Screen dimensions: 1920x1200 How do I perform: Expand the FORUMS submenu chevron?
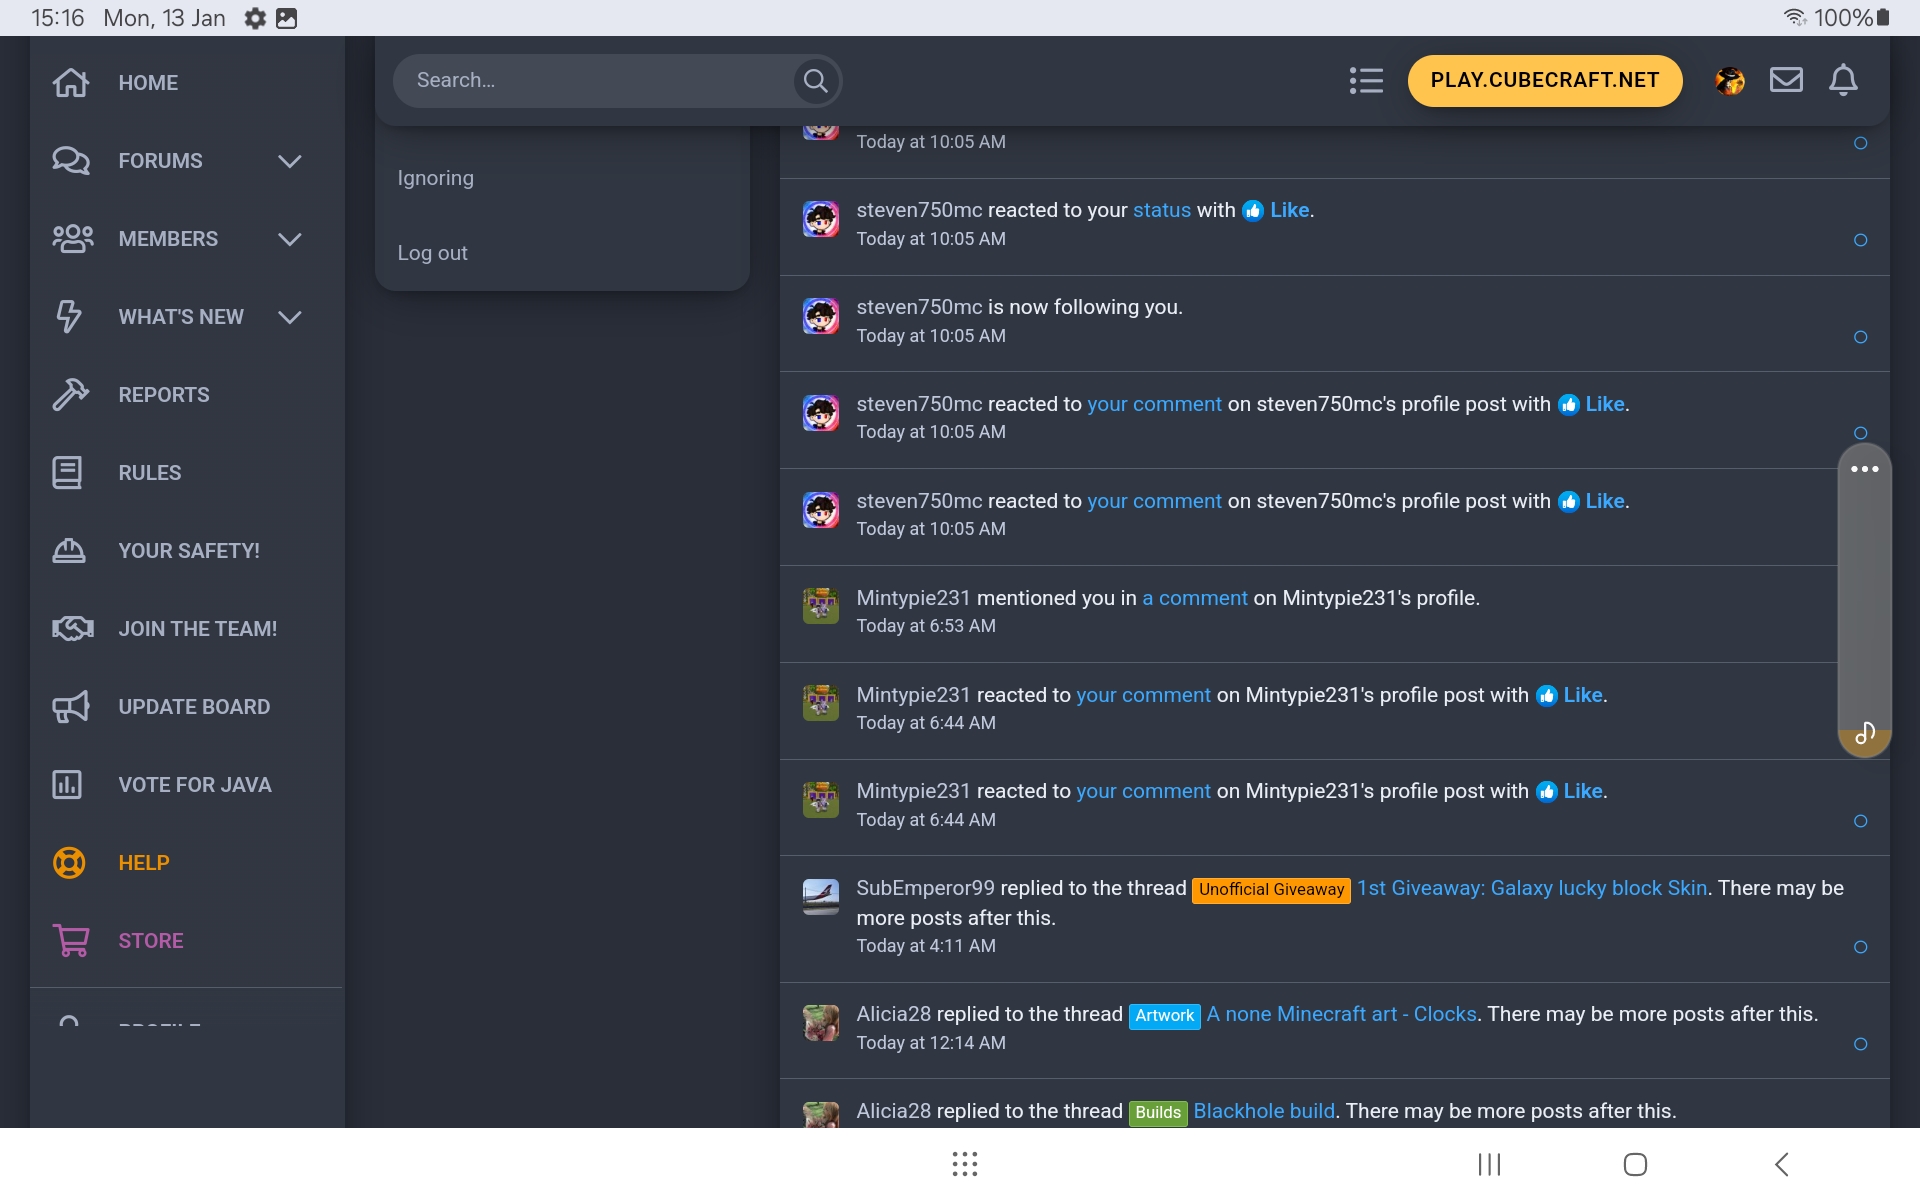tap(290, 161)
